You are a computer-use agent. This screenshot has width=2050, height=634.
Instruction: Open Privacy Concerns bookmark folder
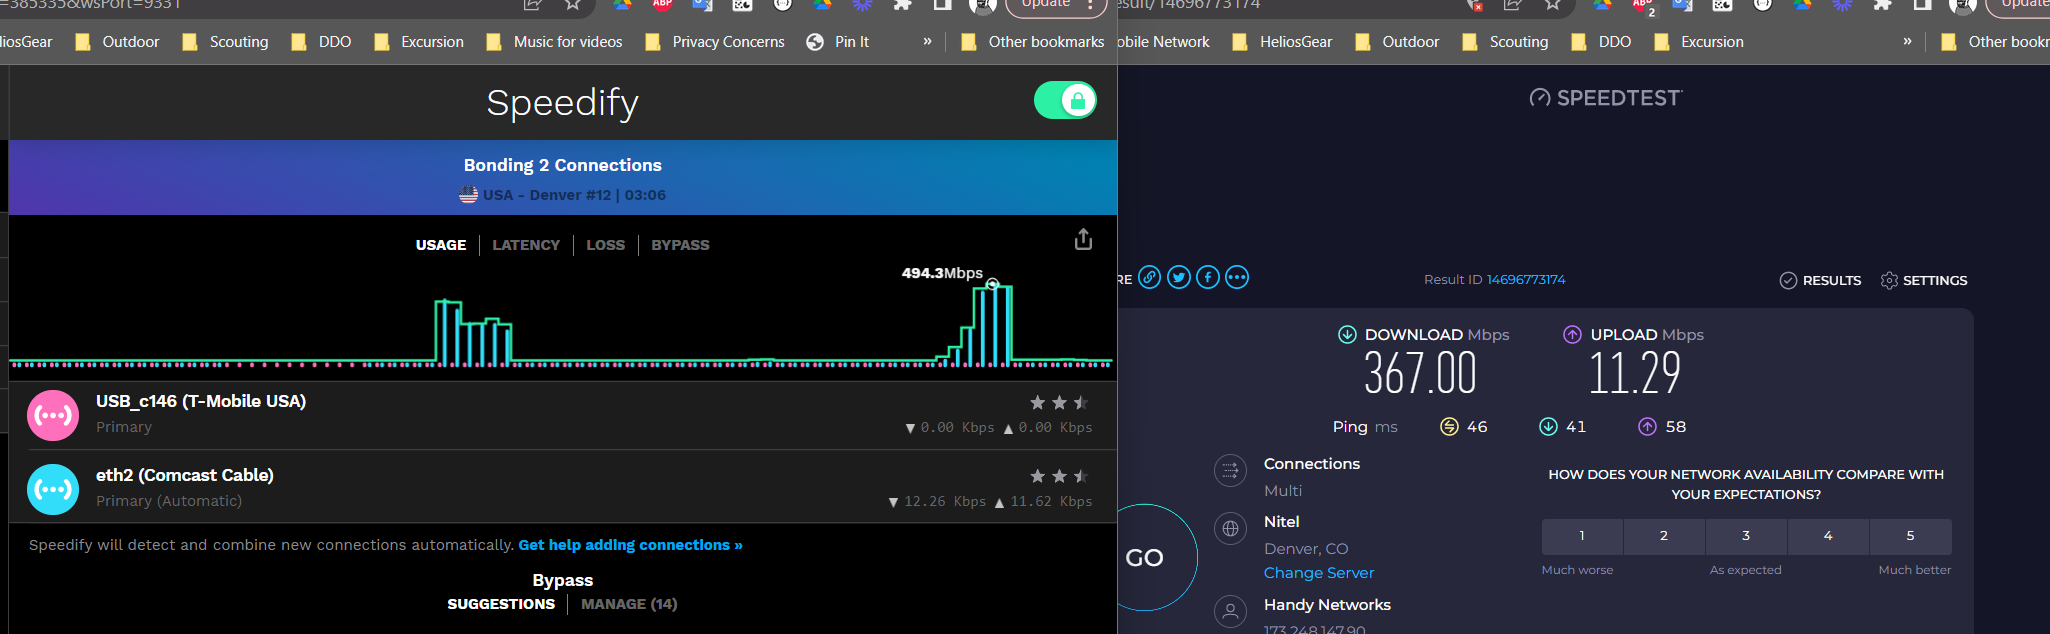tap(715, 42)
